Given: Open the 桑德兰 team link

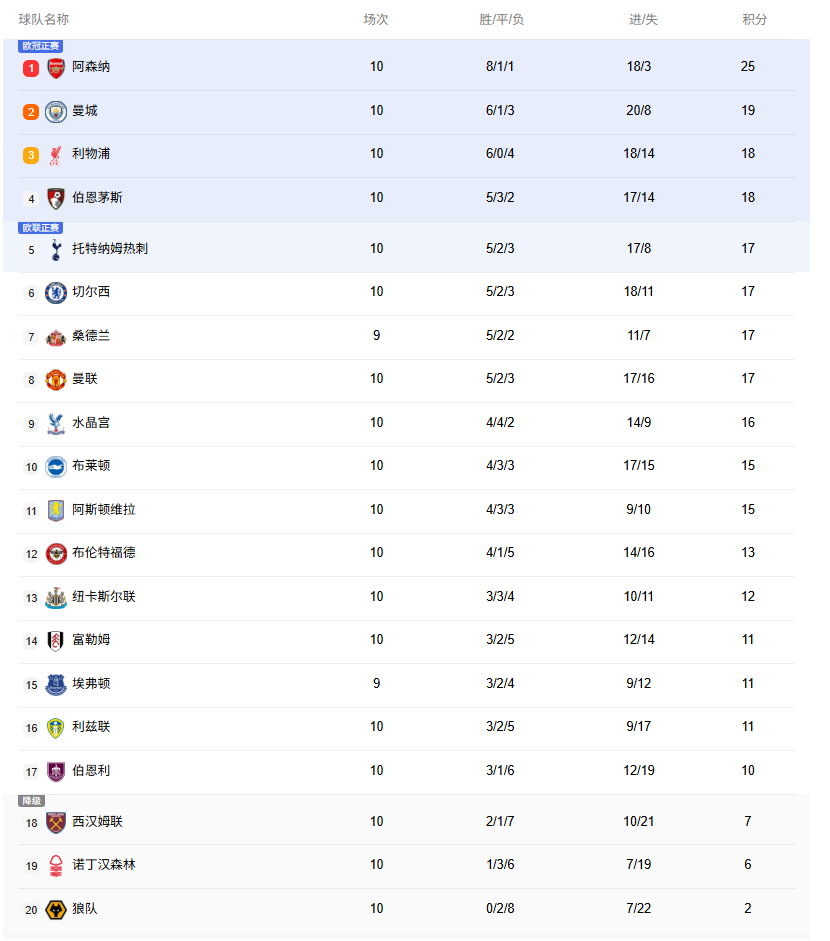Looking at the screenshot, I should point(91,336).
